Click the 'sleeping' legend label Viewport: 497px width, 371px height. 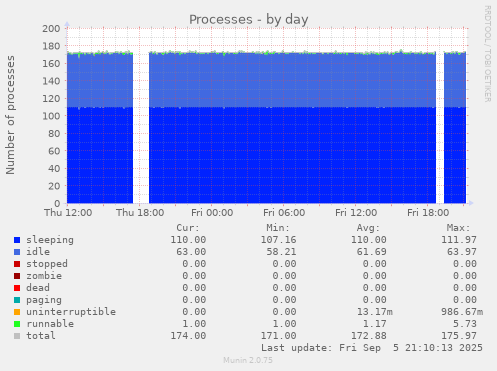50,240
